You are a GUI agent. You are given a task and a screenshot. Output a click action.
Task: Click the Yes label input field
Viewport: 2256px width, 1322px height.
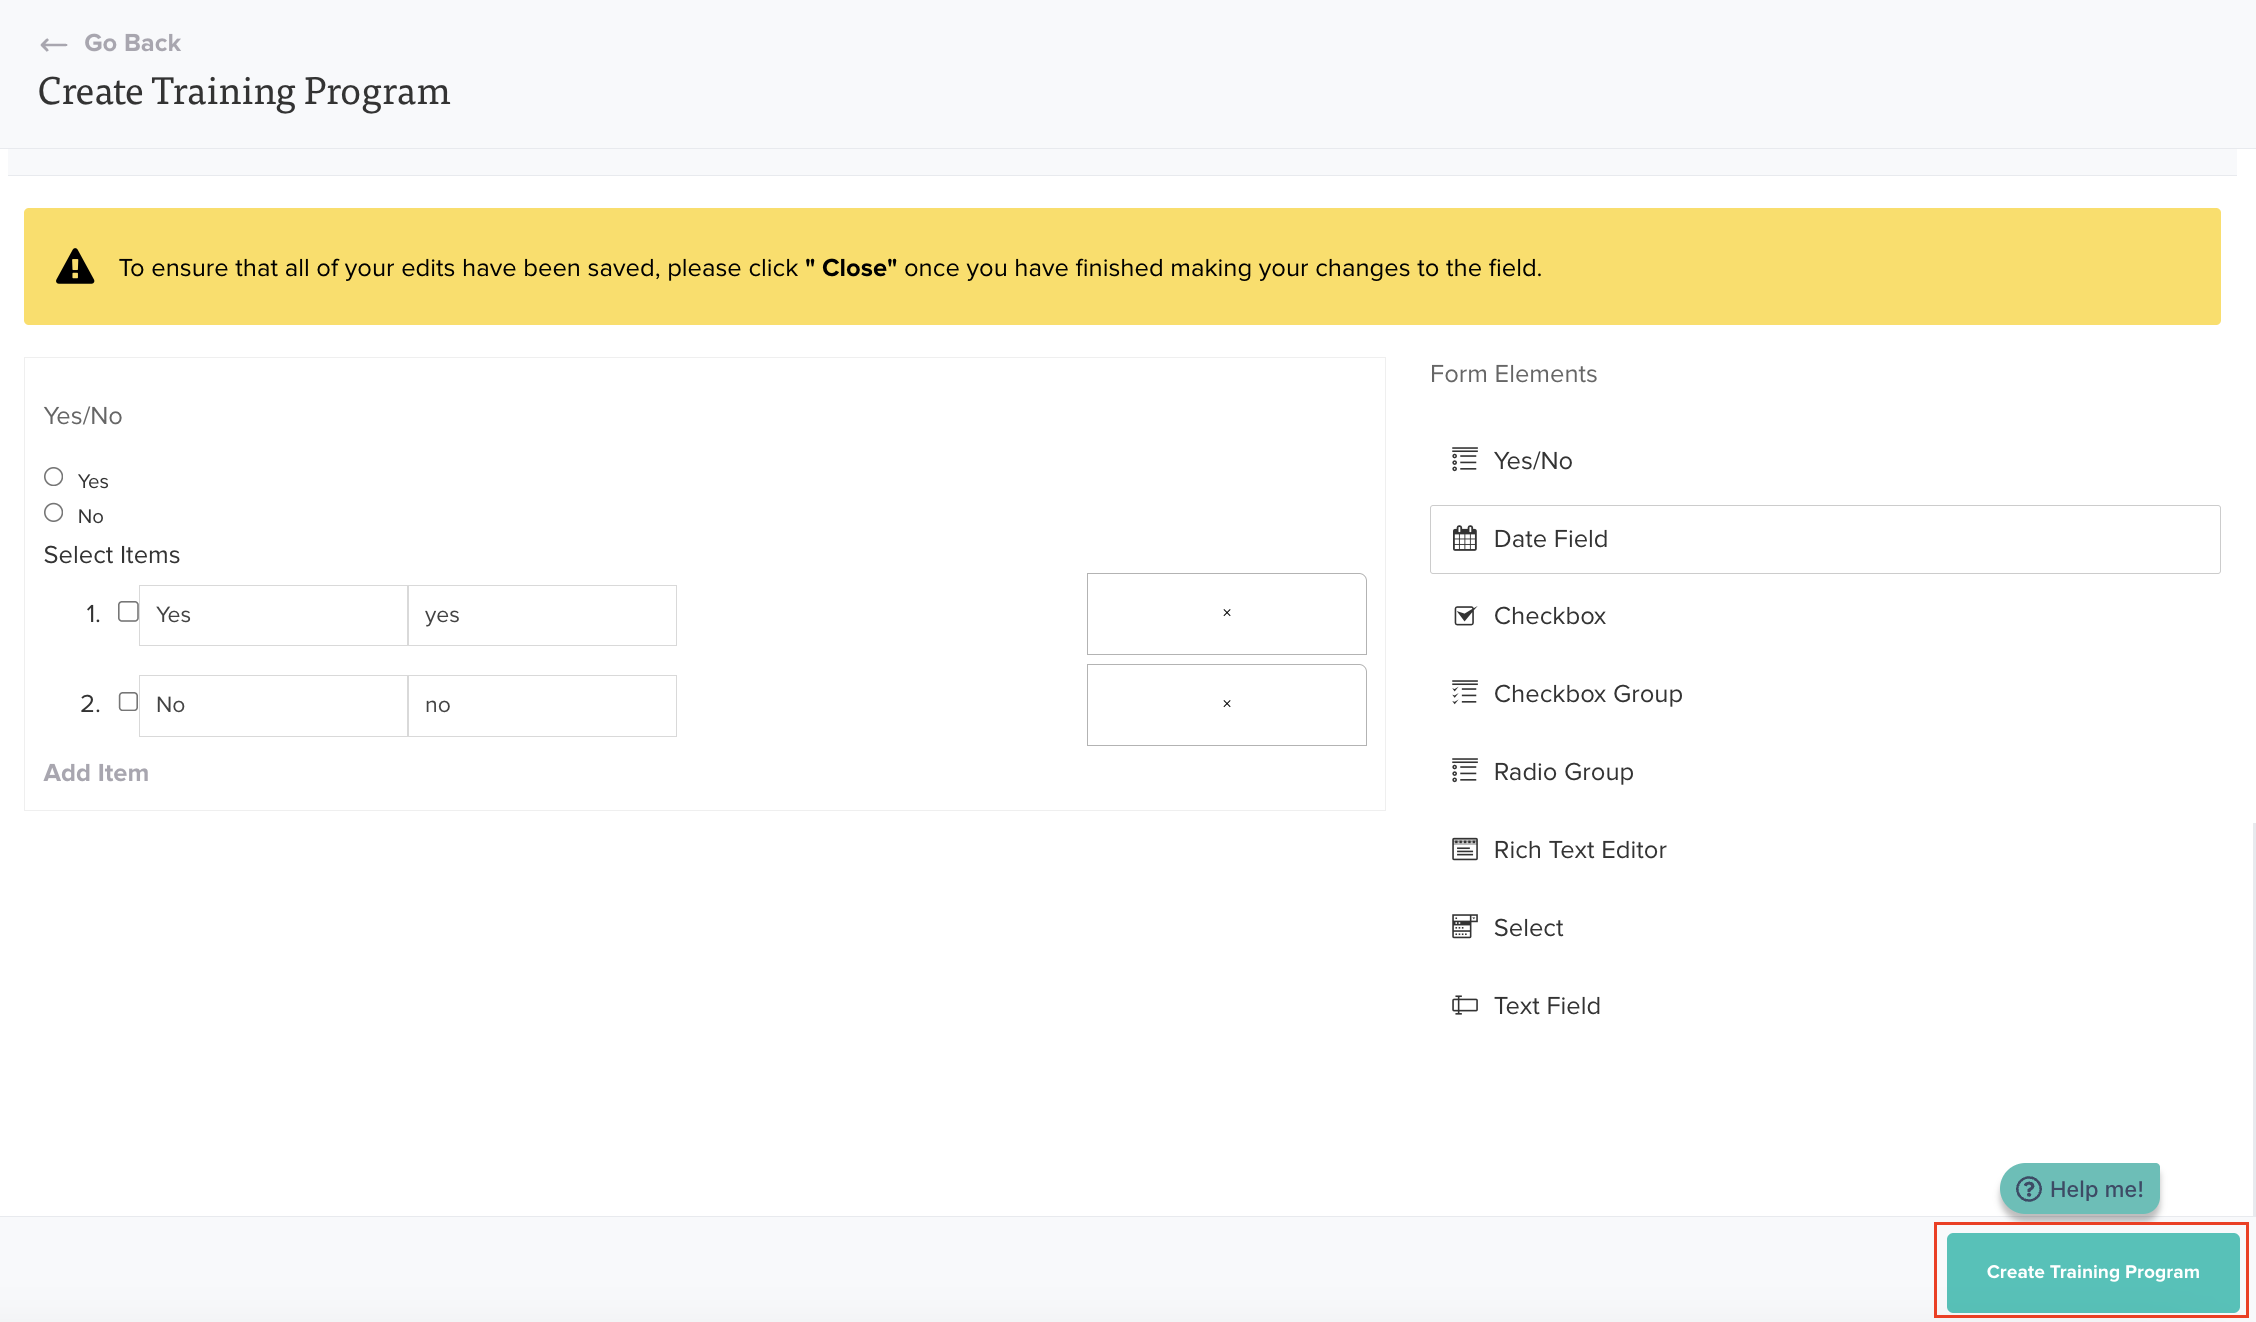tap(273, 615)
